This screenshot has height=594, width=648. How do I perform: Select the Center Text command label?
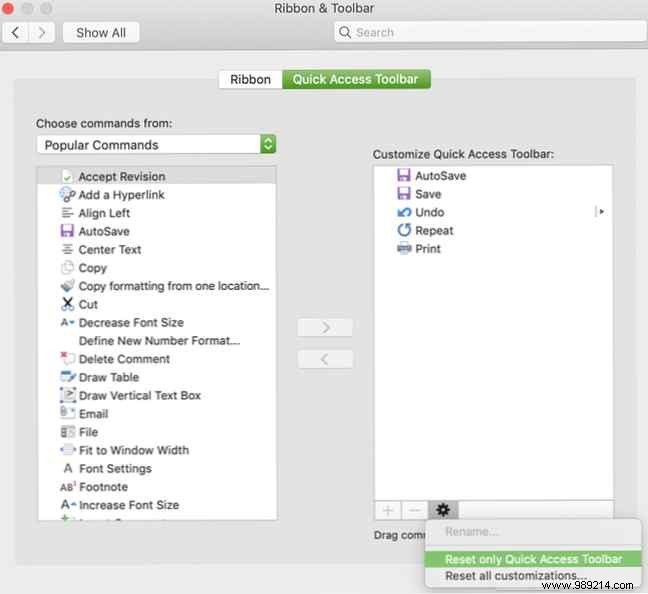pos(110,250)
